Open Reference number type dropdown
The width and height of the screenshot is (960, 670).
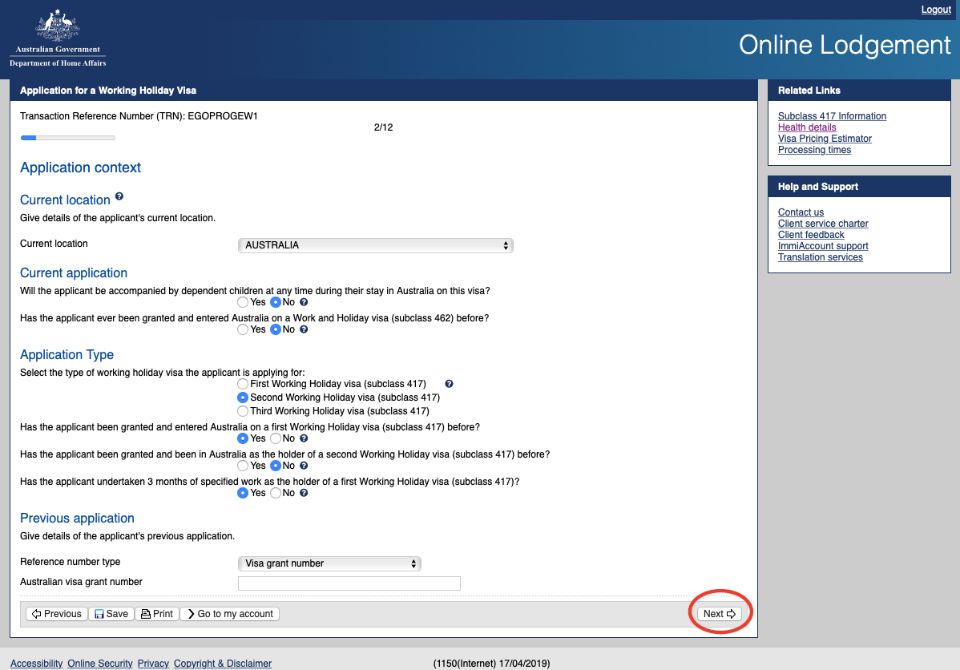tap(329, 563)
